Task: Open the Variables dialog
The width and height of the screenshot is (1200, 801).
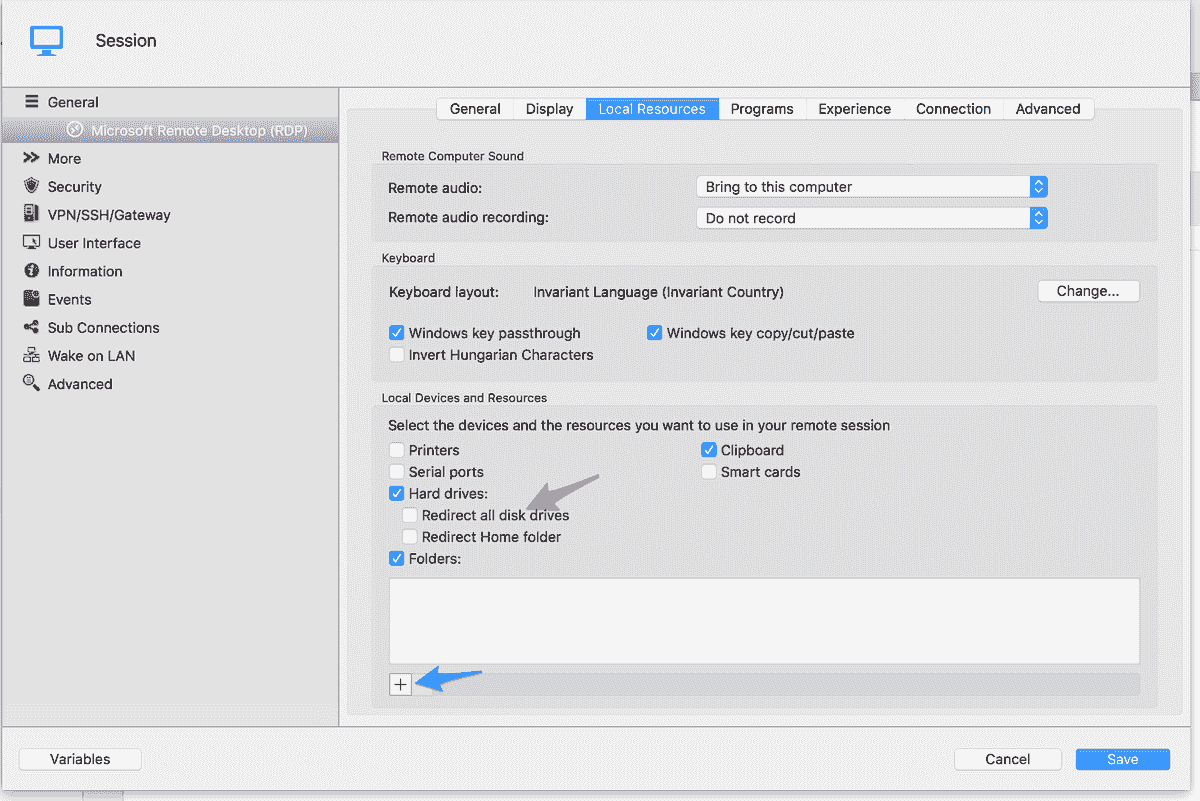Action: 79,758
